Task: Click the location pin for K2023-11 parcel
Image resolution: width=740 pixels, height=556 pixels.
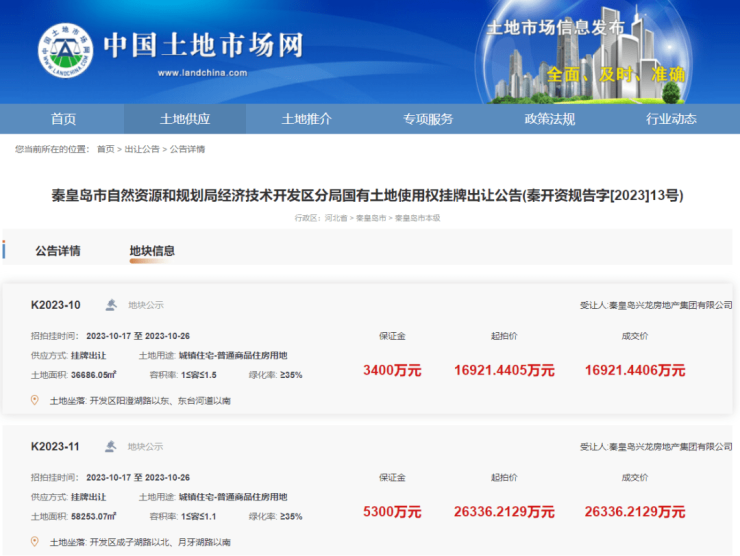Action: (34, 541)
